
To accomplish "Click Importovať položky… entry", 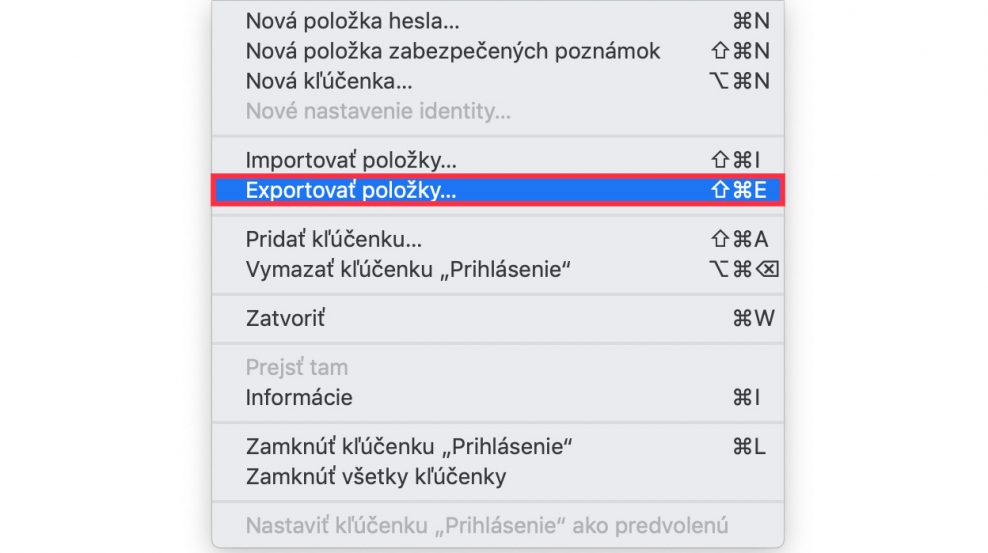I will pos(498,160).
